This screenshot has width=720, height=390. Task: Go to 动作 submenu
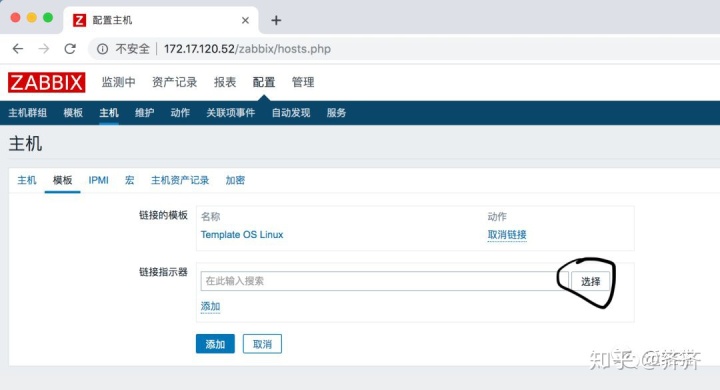[180, 113]
